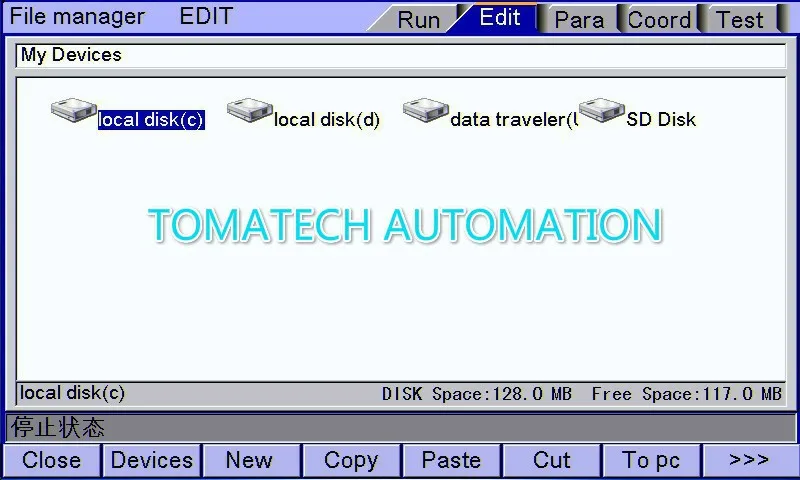Select the SD Disk drive icon

coord(602,110)
